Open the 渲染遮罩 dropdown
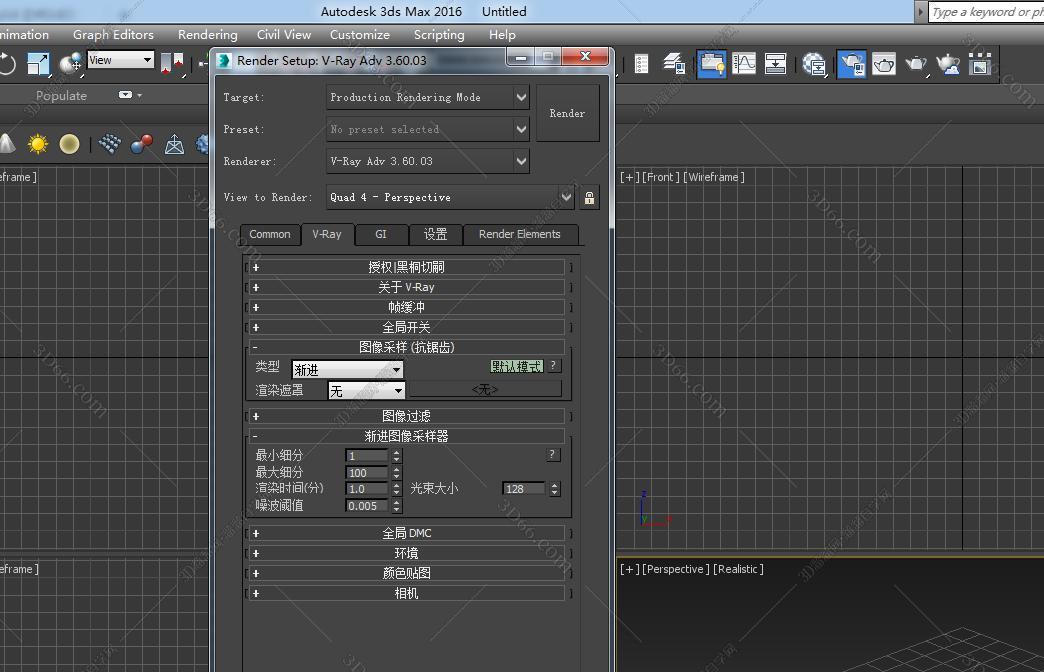This screenshot has width=1044, height=672. (x=397, y=391)
